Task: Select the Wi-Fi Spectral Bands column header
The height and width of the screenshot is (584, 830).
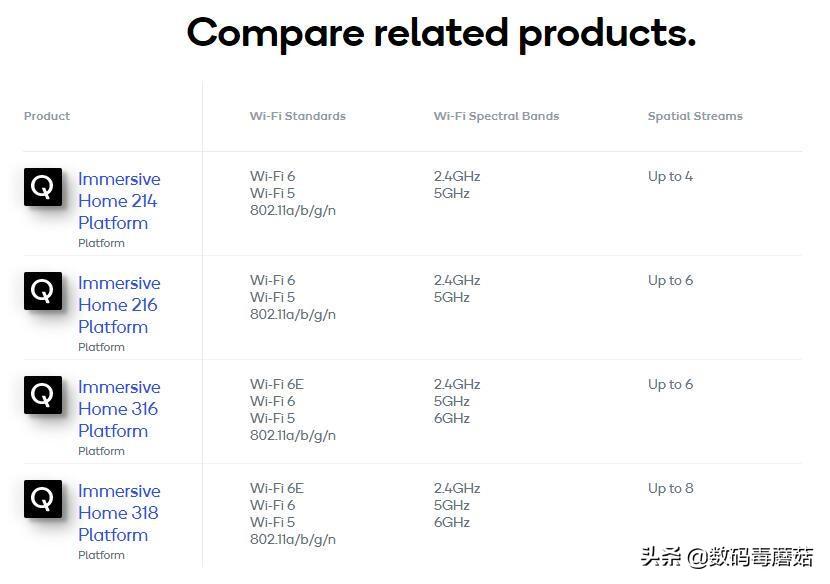Action: 497,116
